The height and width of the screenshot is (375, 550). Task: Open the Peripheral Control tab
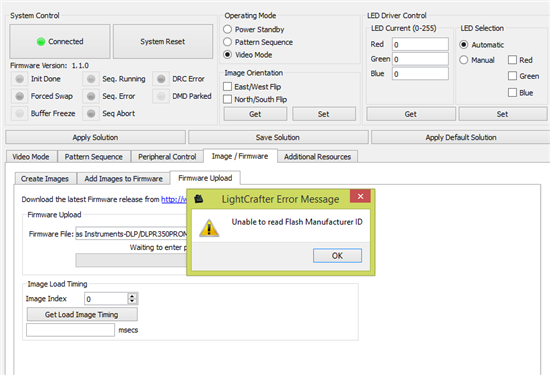pos(167,157)
